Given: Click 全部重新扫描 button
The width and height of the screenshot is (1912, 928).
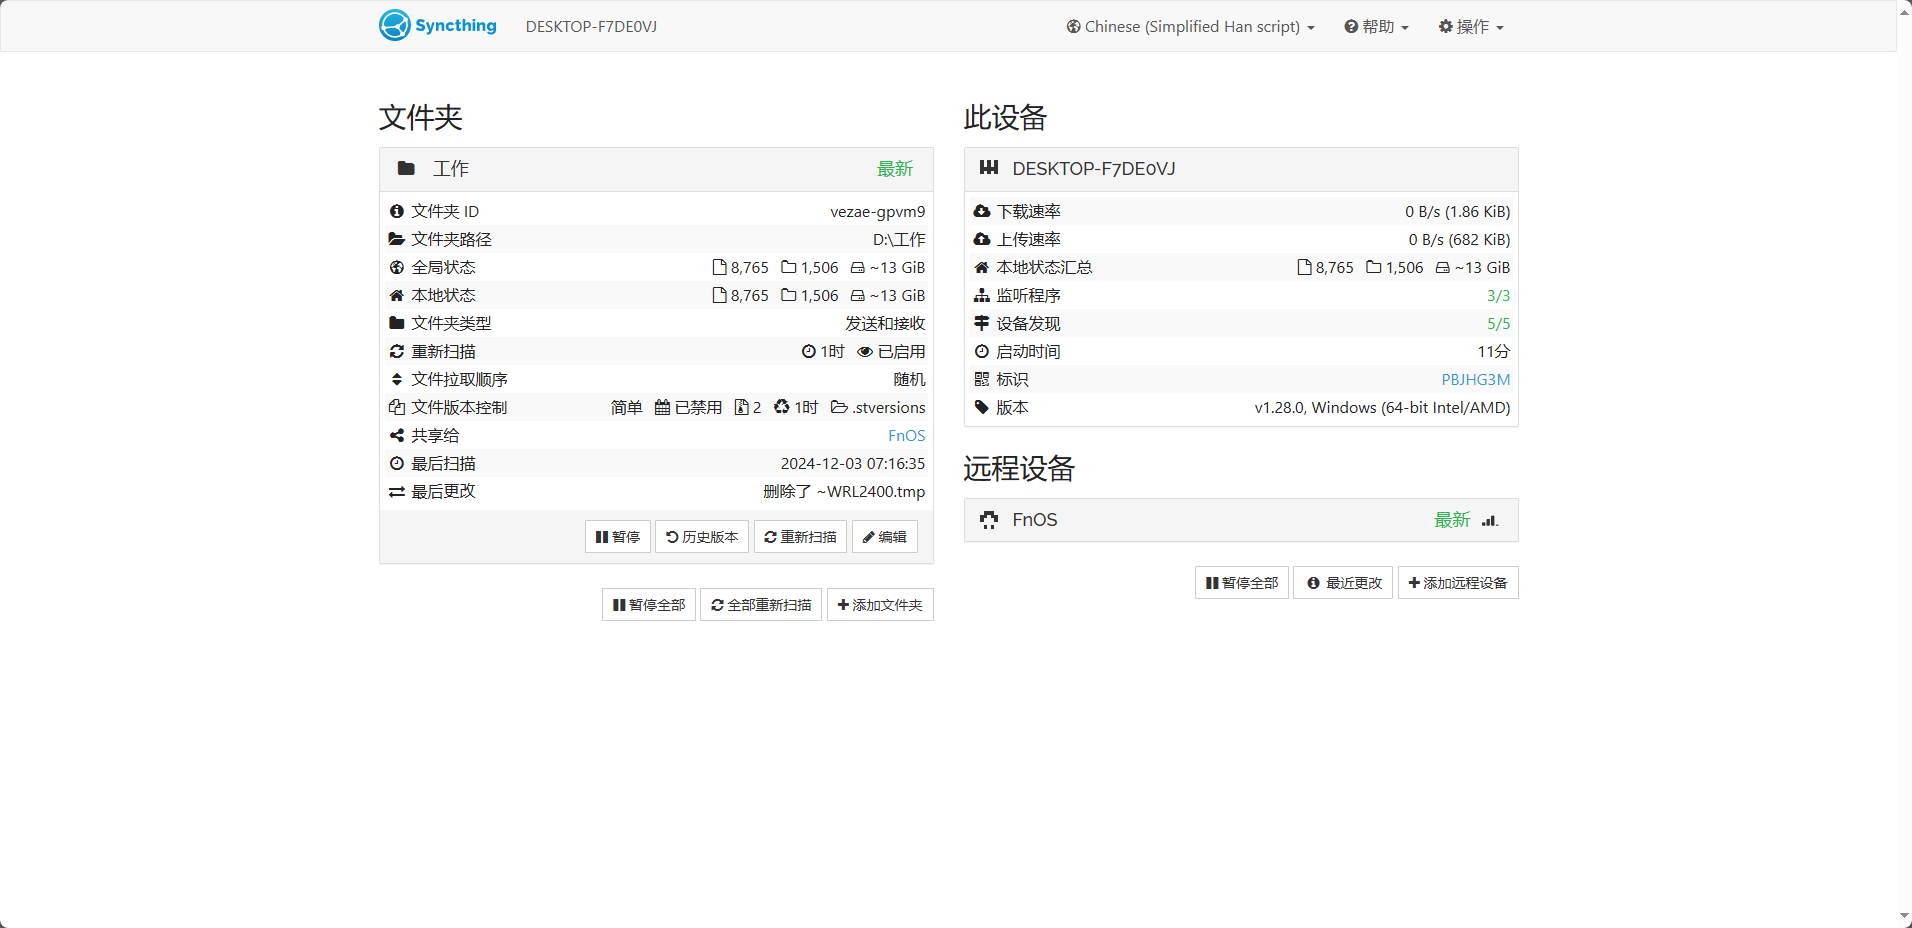Looking at the screenshot, I should click(761, 605).
